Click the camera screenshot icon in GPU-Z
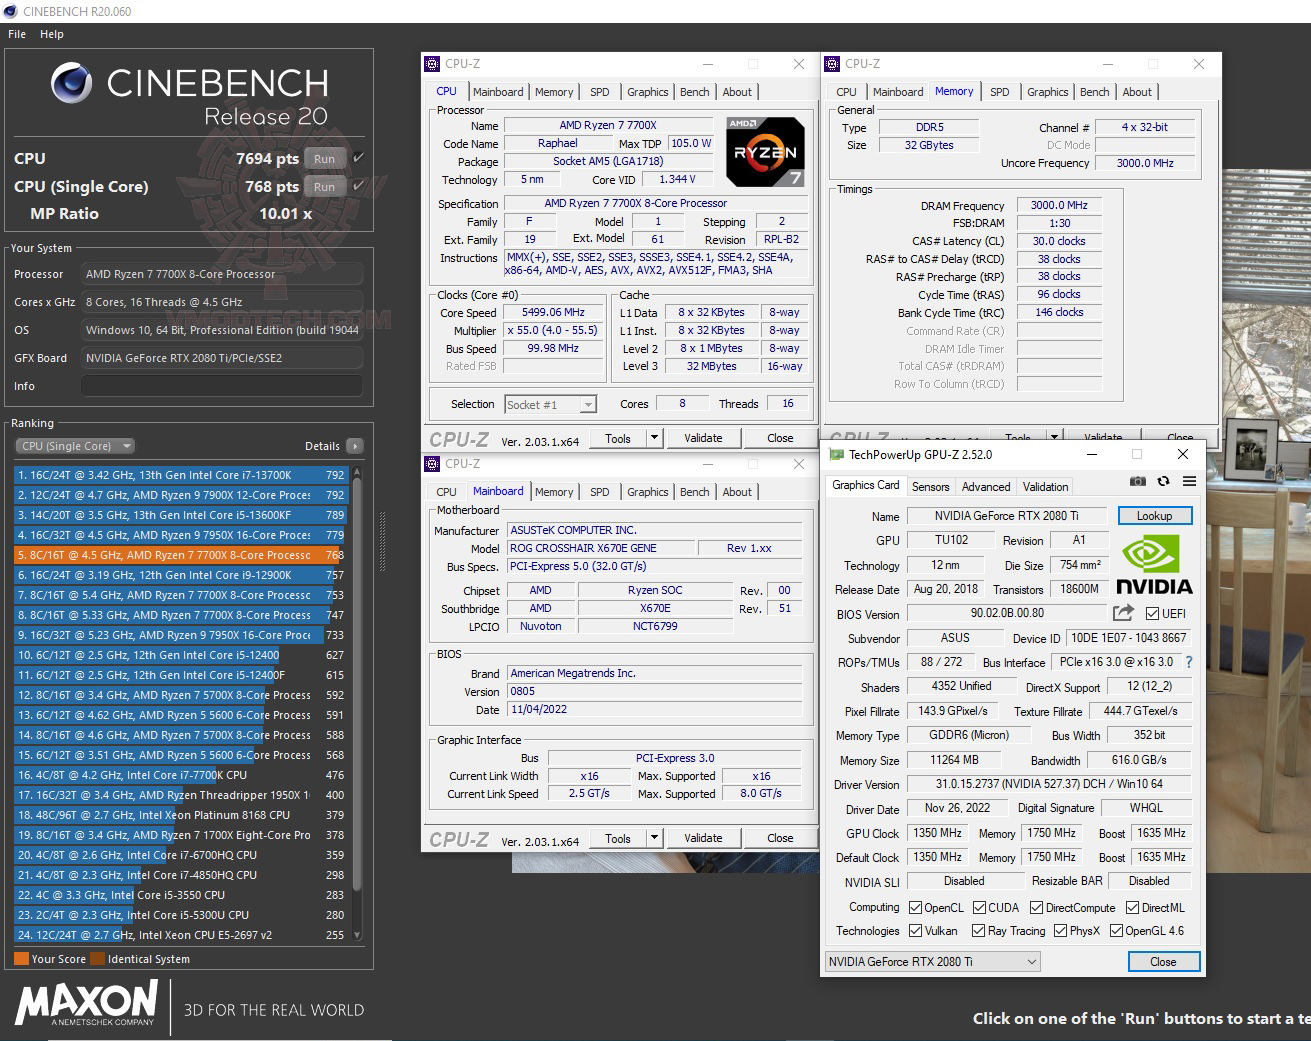Viewport: 1311px width, 1041px height. click(1138, 481)
